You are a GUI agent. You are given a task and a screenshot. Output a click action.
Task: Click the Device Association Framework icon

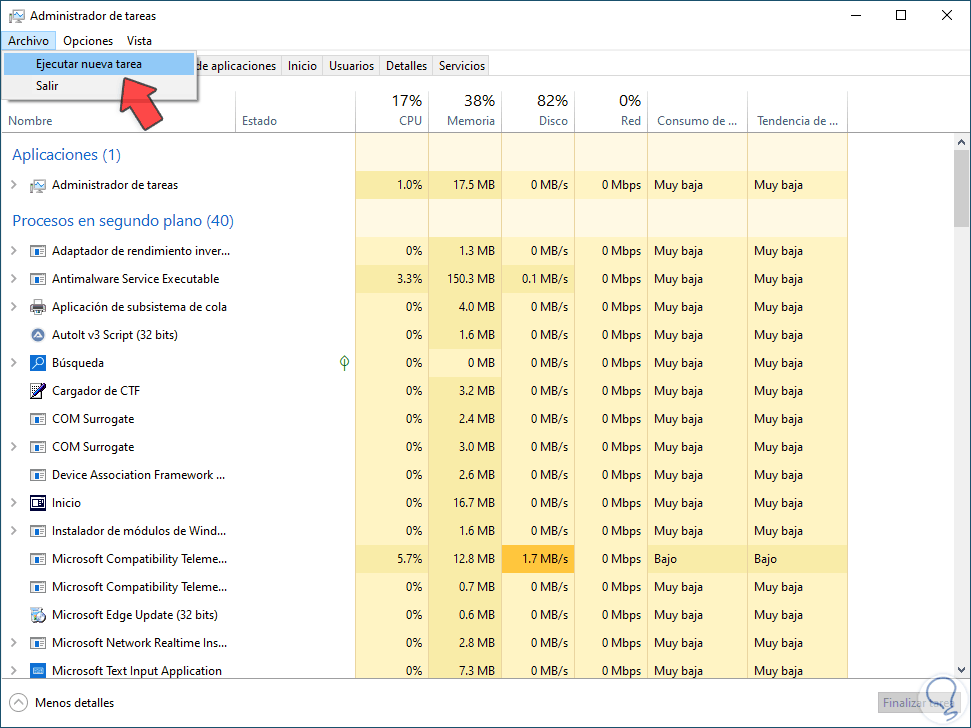pyautogui.click(x=38, y=475)
